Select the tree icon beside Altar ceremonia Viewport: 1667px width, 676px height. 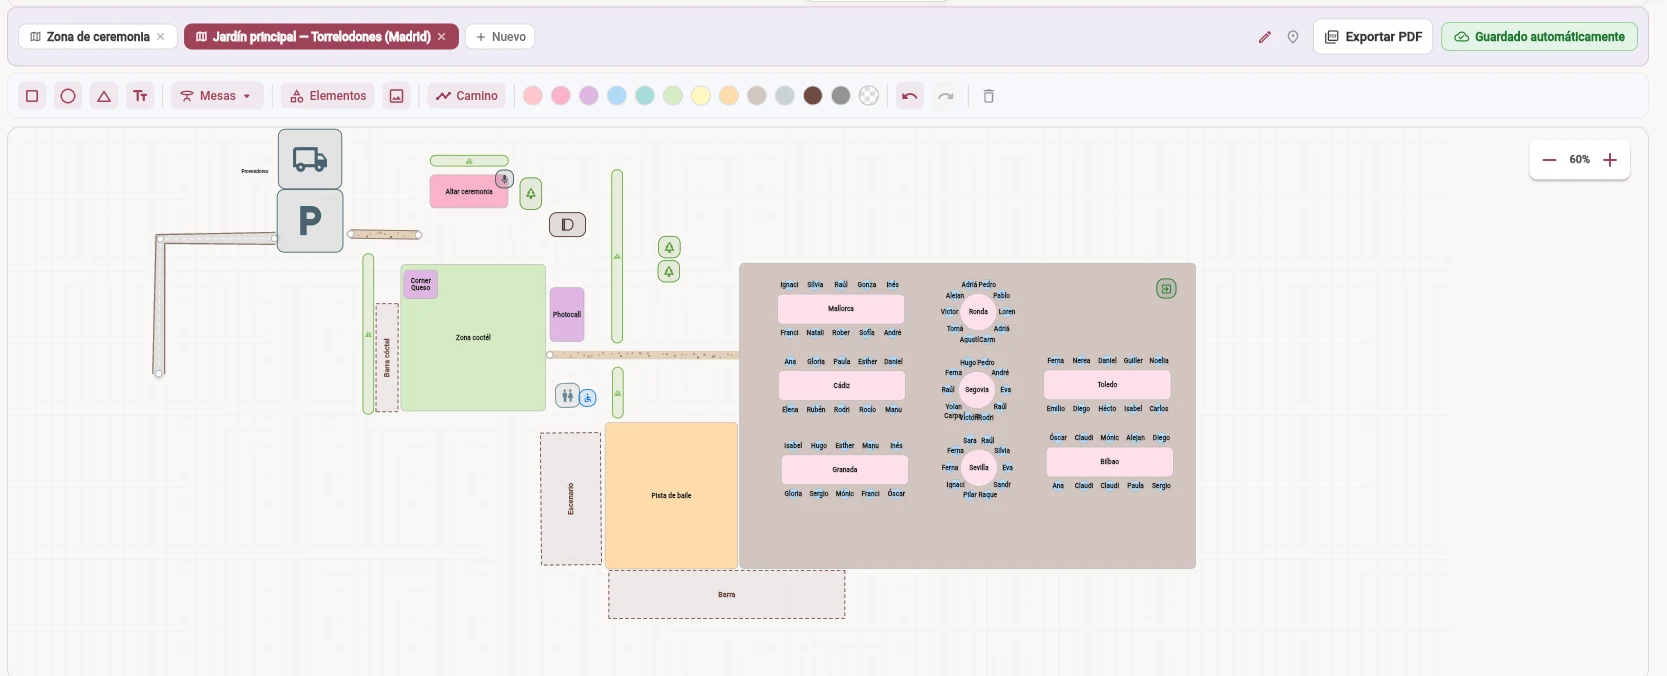pyautogui.click(x=531, y=194)
